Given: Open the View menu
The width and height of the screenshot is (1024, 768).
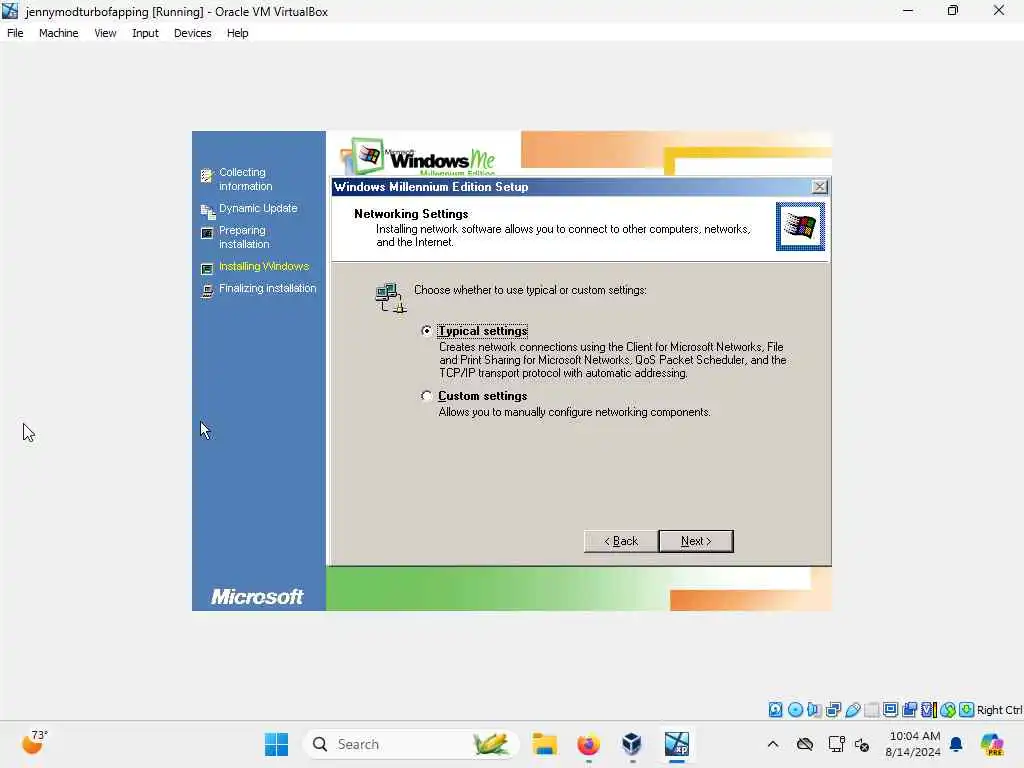Looking at the screenshot, I should click(105, 33).
